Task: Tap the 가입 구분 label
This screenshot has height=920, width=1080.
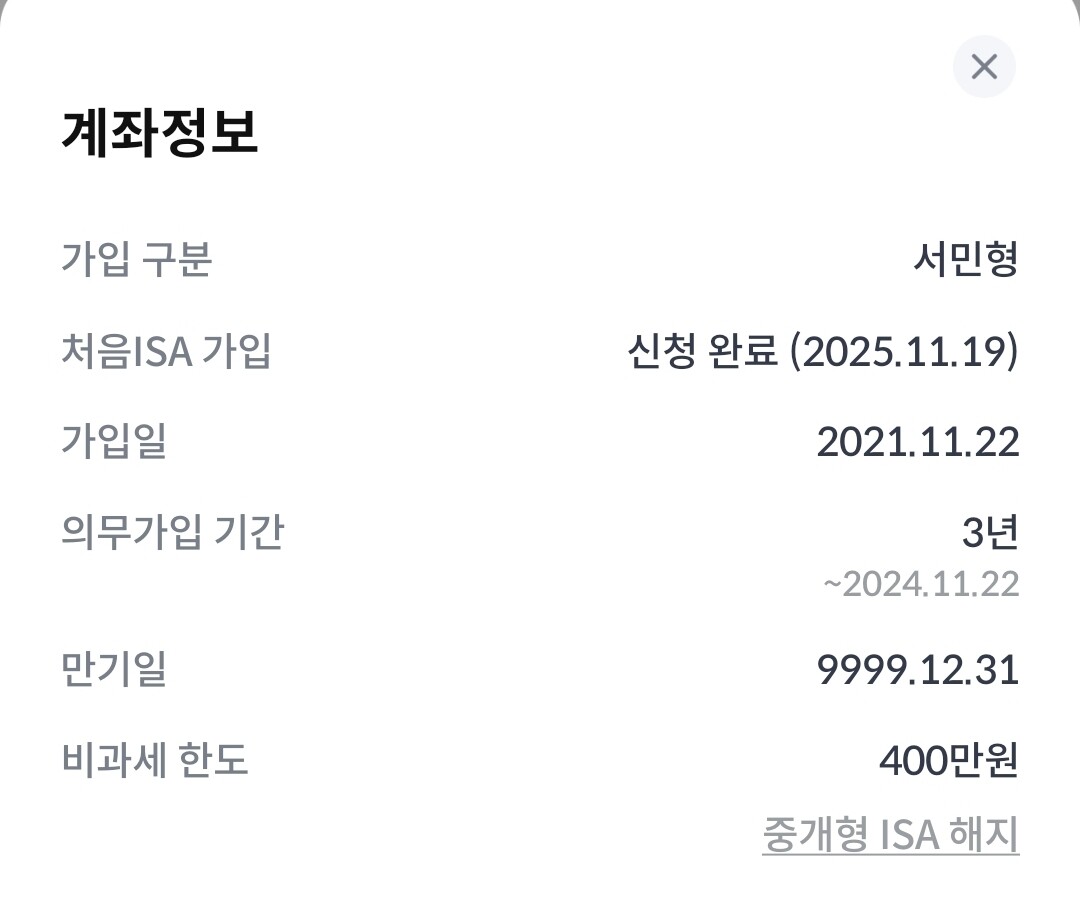Action: [x=137, y=260]
